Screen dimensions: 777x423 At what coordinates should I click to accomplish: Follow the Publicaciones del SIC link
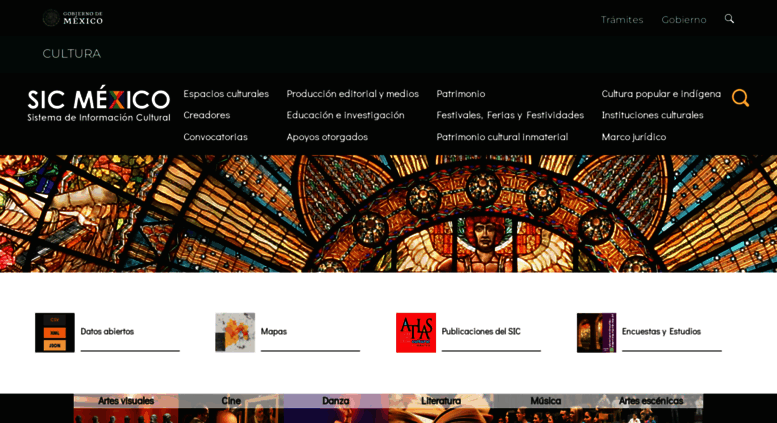coord(481,331)
